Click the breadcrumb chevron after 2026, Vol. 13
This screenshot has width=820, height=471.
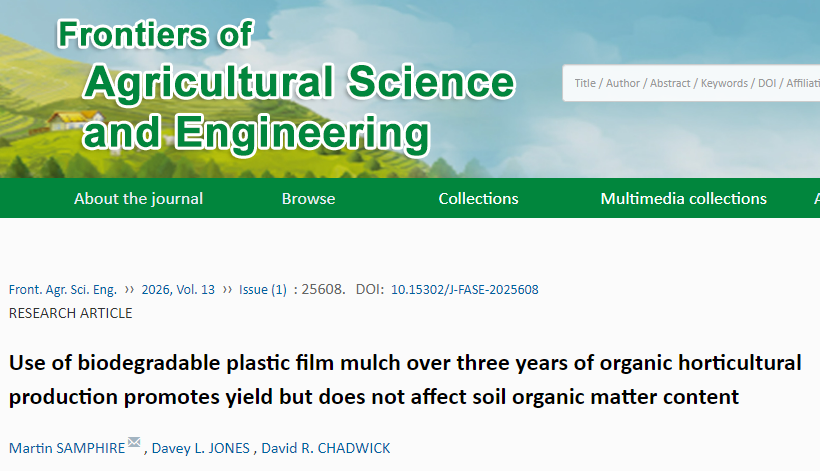(x=227, y=289)
